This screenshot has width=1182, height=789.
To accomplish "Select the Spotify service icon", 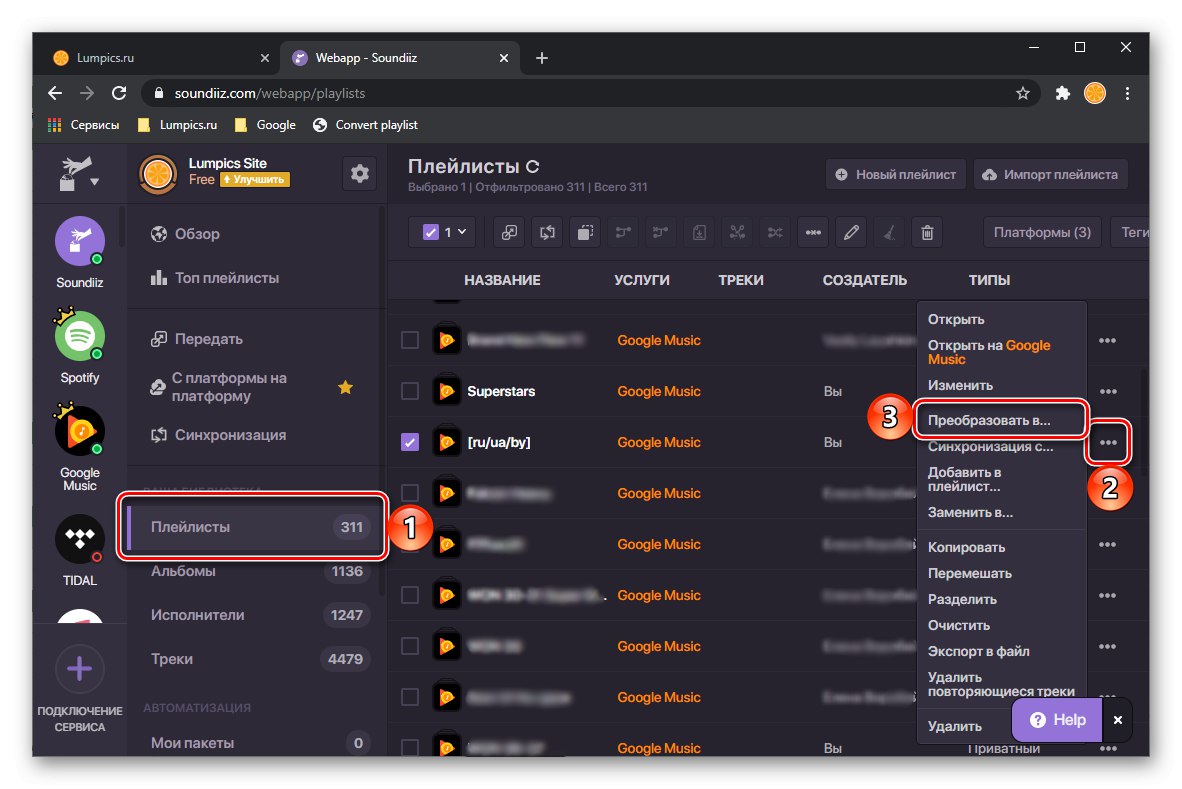I will click(x=80, y=335).
